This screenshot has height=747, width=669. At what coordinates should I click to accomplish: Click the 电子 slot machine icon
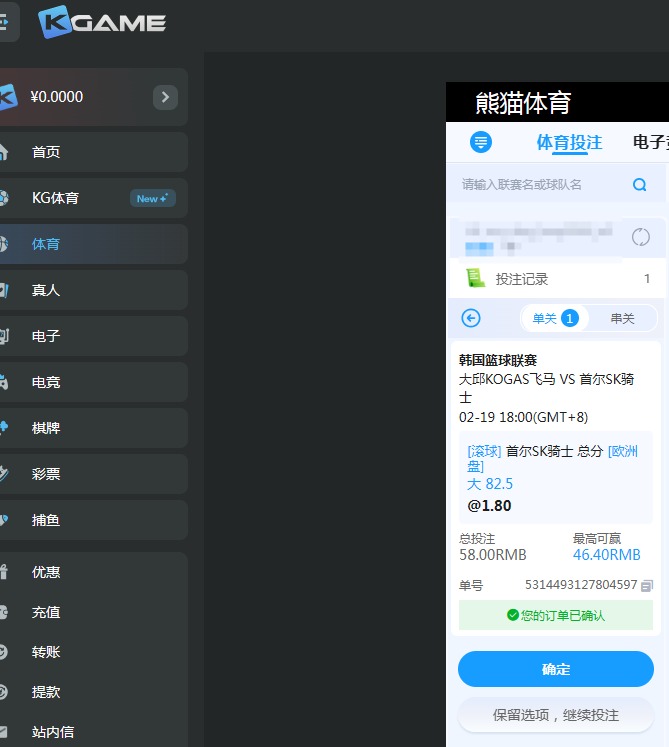coord(3,336)
